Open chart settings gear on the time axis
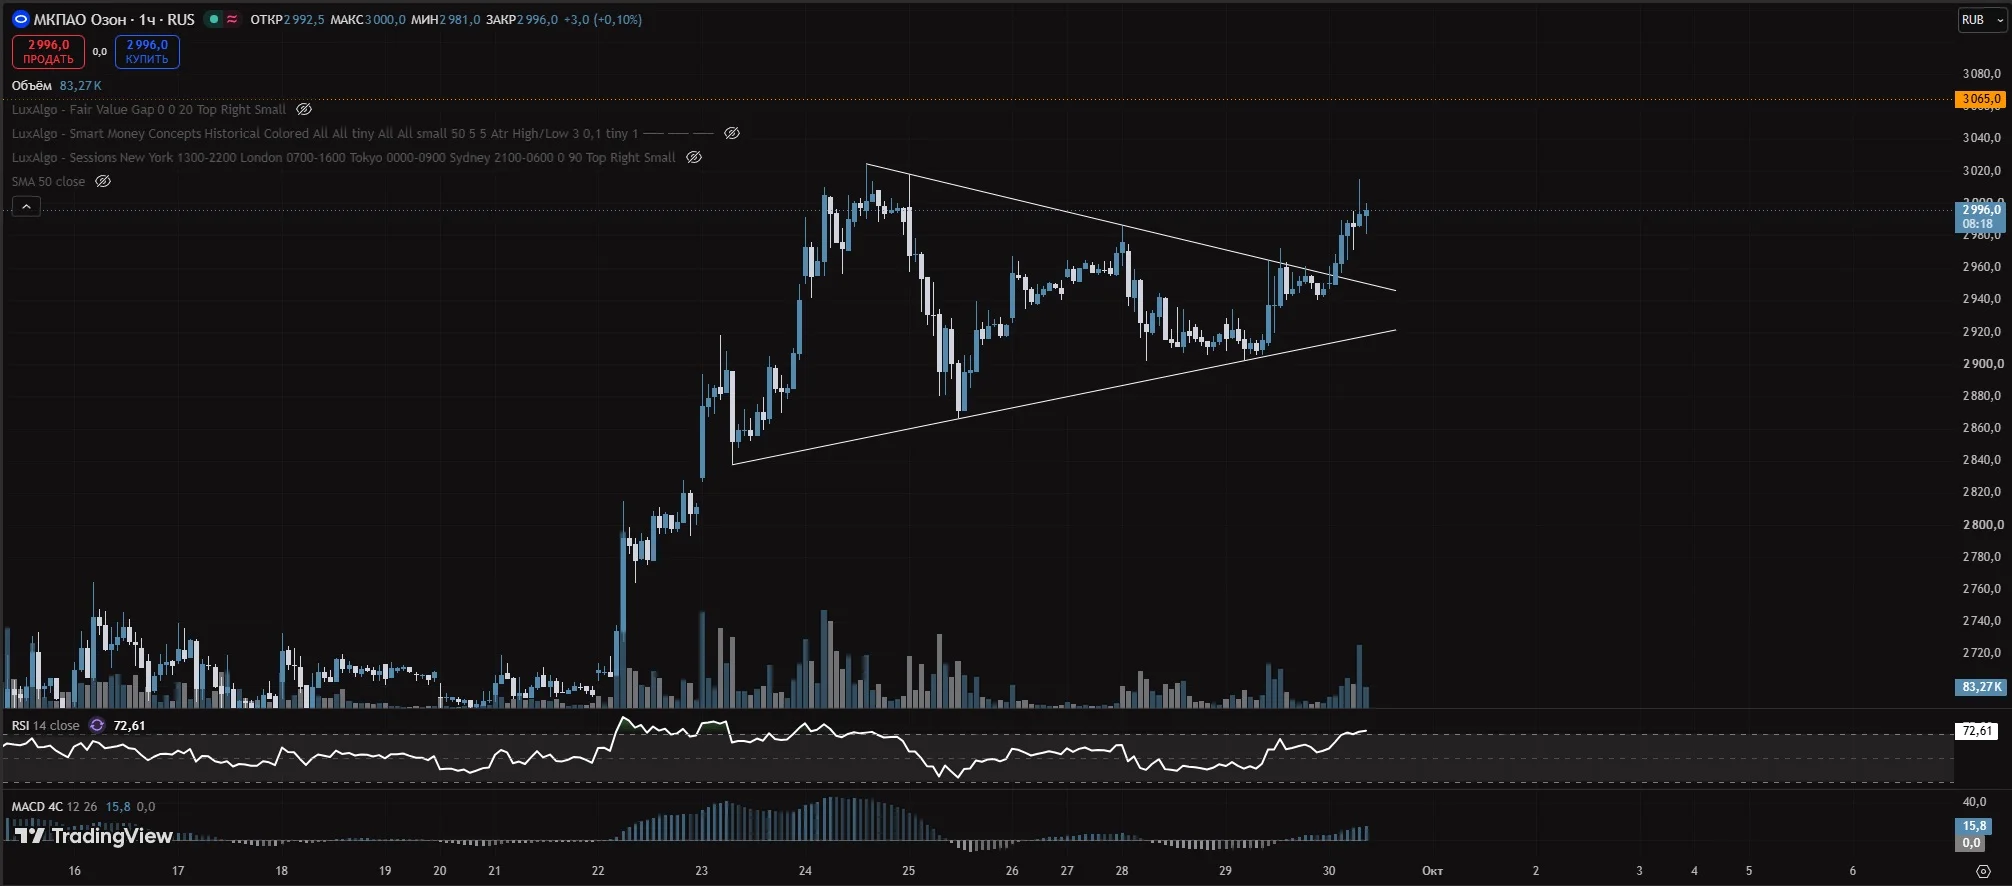This screenshot has height=886, width=2012. (x=1983, y=871)
